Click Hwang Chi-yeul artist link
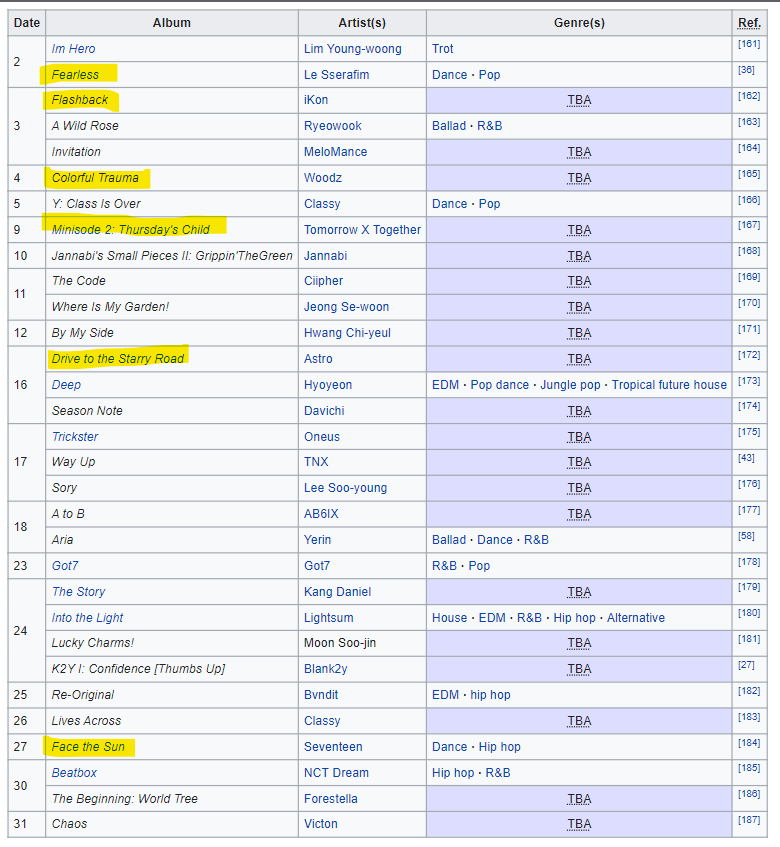This screenshot has height=847, width=780. (x=347, y=333)
